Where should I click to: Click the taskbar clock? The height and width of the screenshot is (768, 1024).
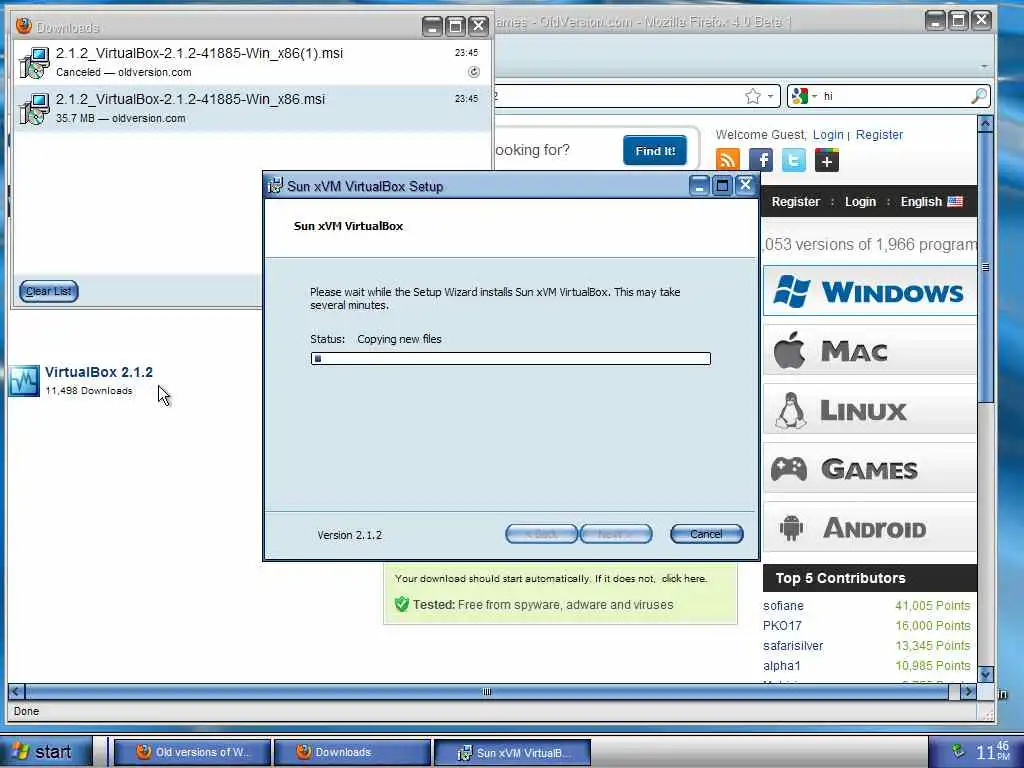(x=993, y=752)
